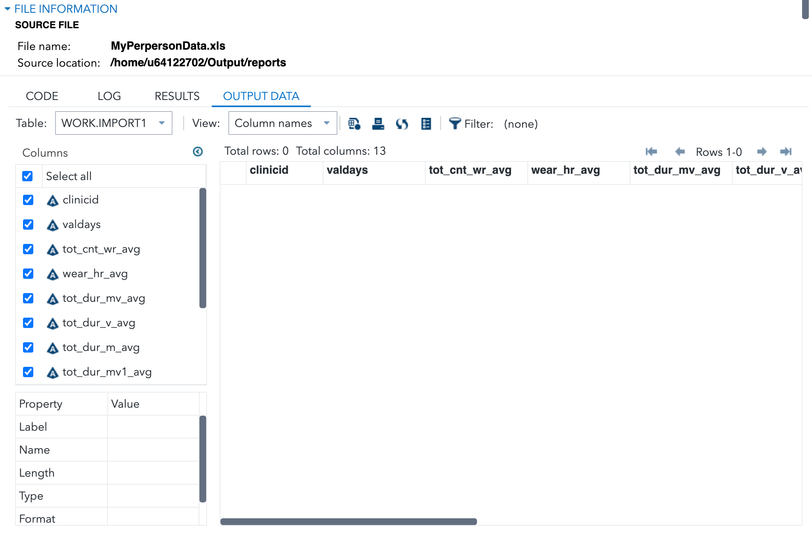Click the table properties icon in toolbar

tap(354, 124)
